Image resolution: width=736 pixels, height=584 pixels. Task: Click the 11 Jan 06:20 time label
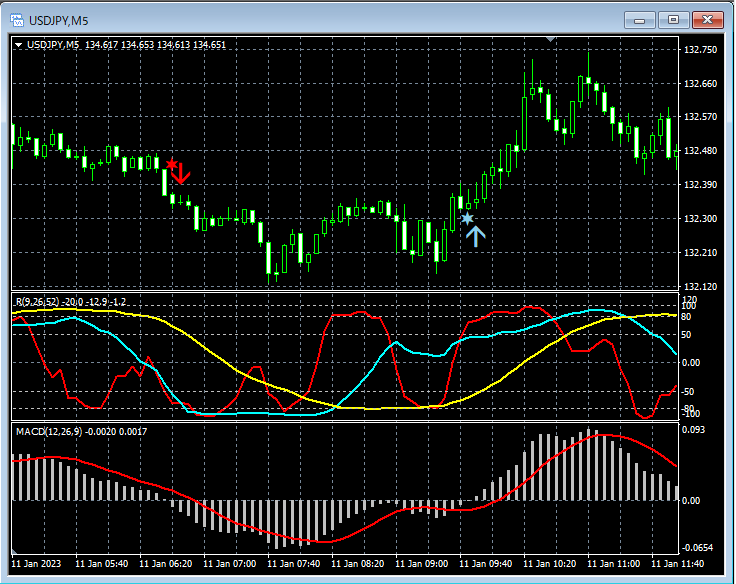[166, 563]
